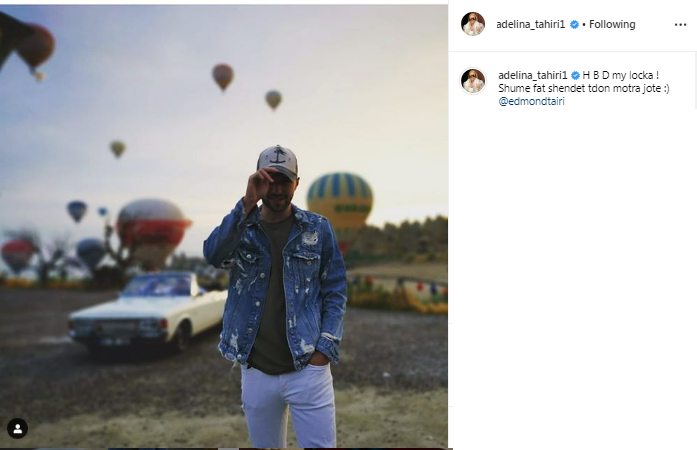Click the verified badge in post header
Image resolution: width=697 pixels, height=450 pixels.
point(574,25)
